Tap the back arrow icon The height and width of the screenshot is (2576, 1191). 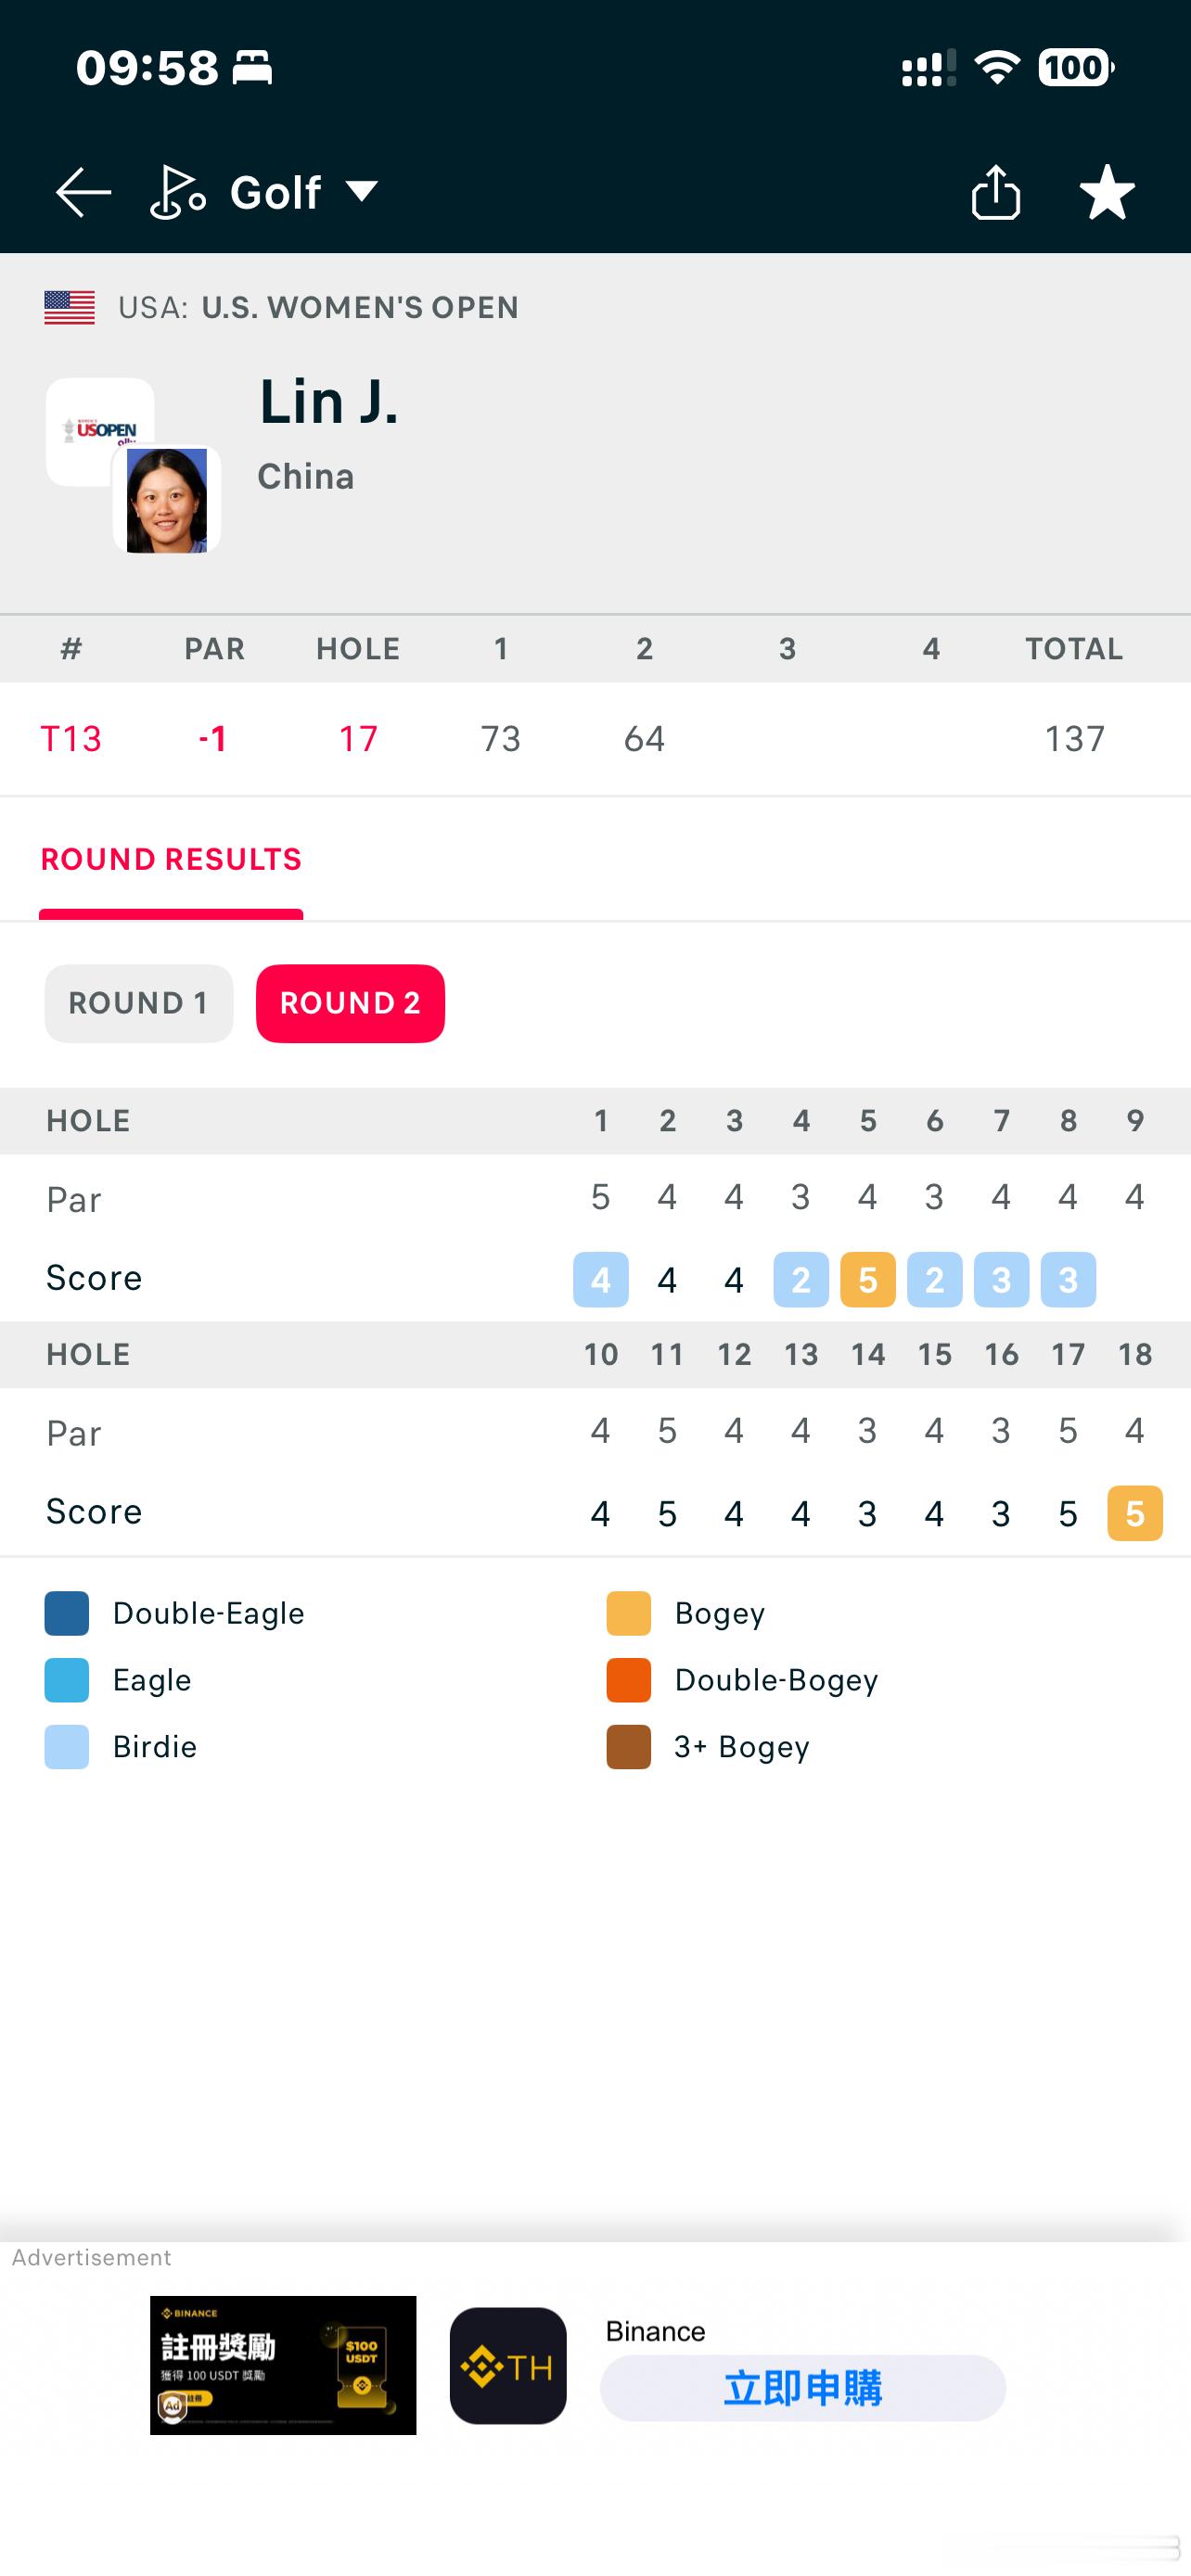pos(83,192)
